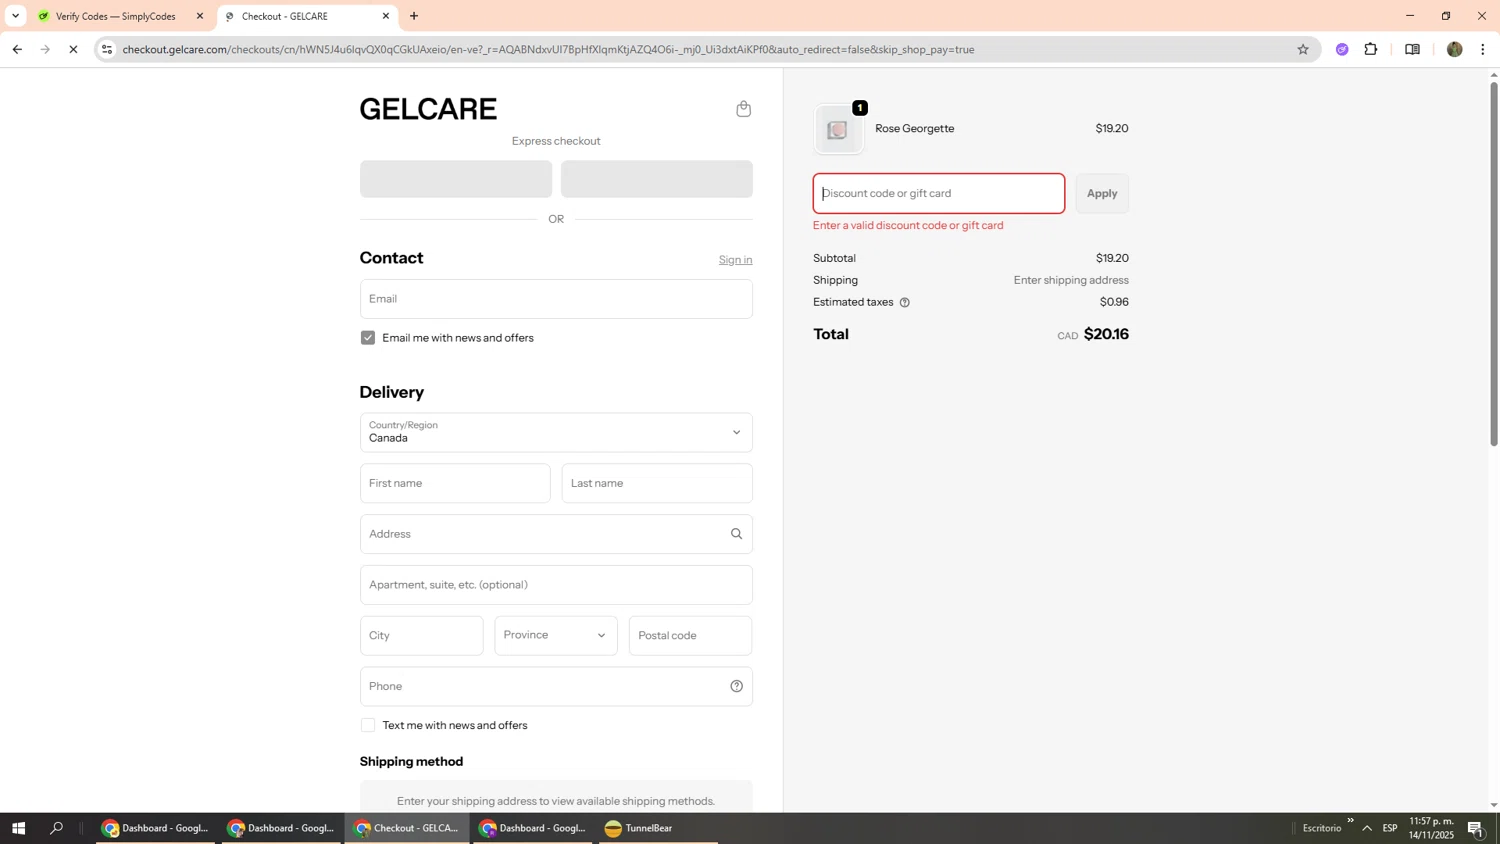Focus the Last name field
Viewport: 1500px width, 844px height.
tap(657, 483)
